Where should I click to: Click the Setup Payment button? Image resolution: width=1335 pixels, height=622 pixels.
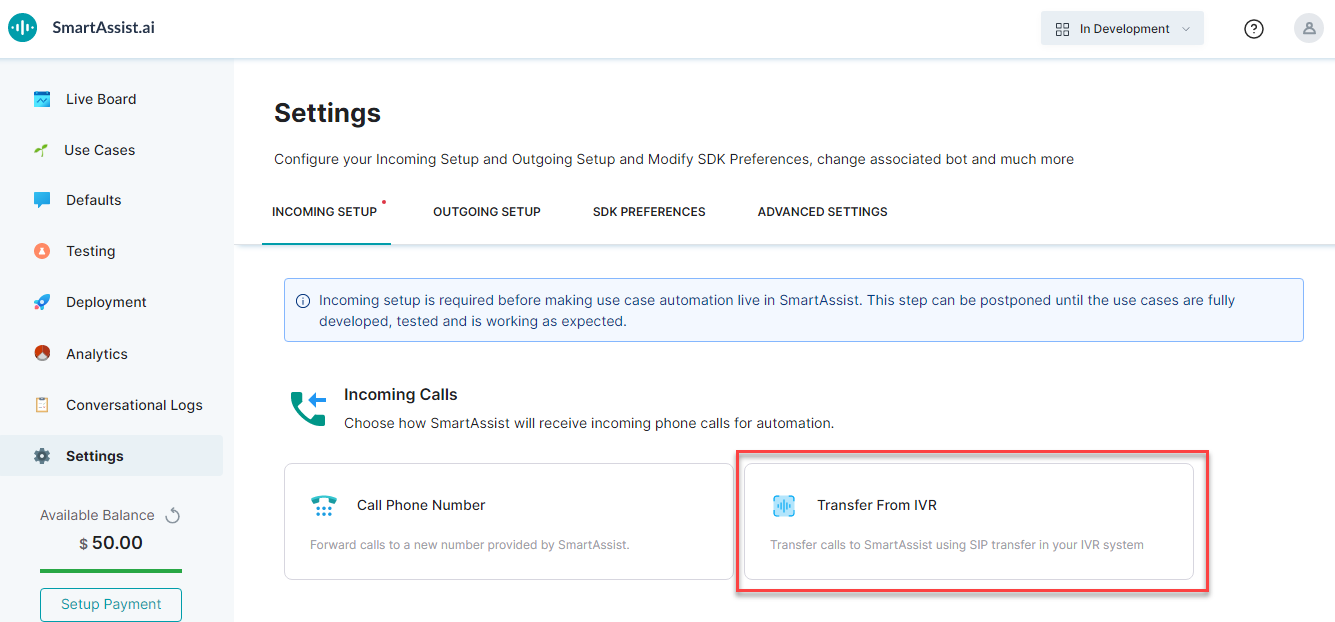pyautogui.click(x=111, y=604)
